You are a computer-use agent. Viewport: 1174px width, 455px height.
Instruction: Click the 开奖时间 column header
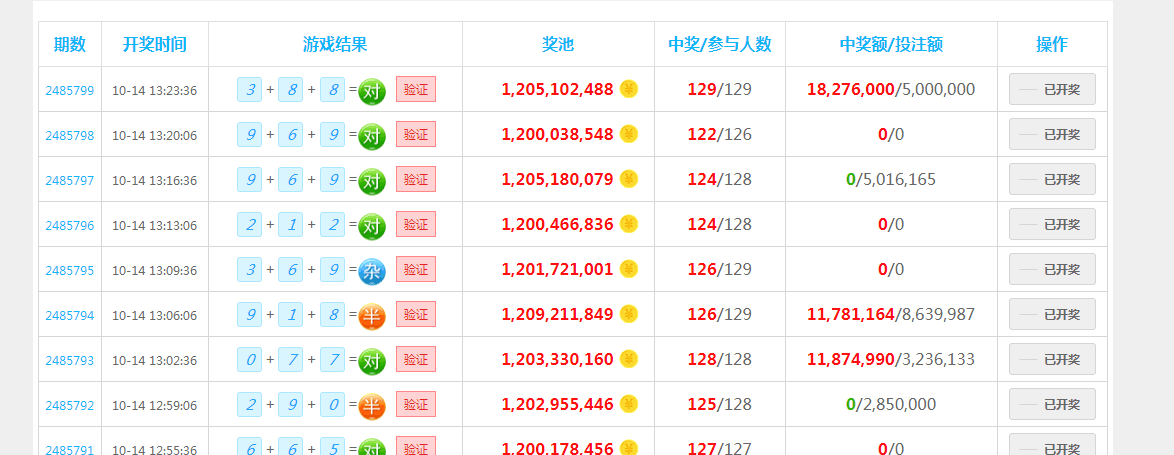(x=154, y=44)
